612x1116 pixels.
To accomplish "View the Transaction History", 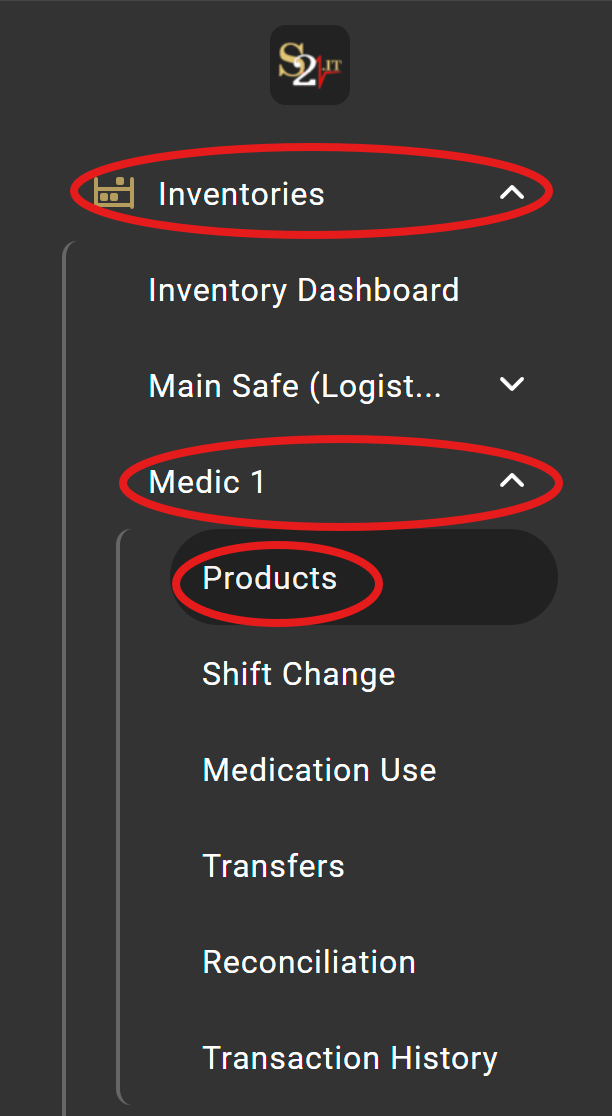I will pyautogui.click(x=350, y=1057).
